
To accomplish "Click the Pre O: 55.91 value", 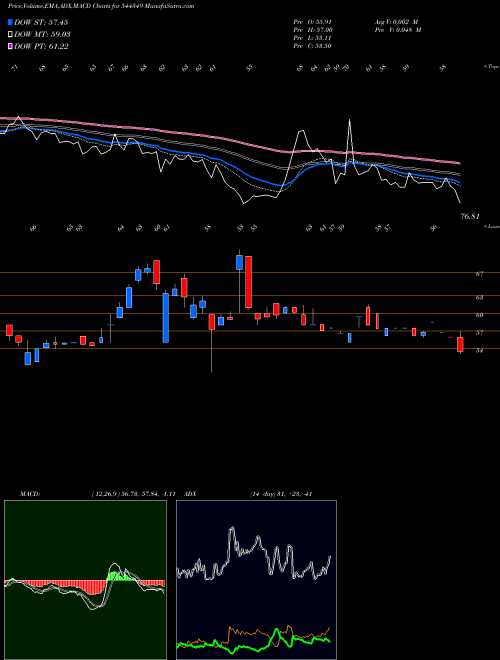I will click(x=313, y=22).
